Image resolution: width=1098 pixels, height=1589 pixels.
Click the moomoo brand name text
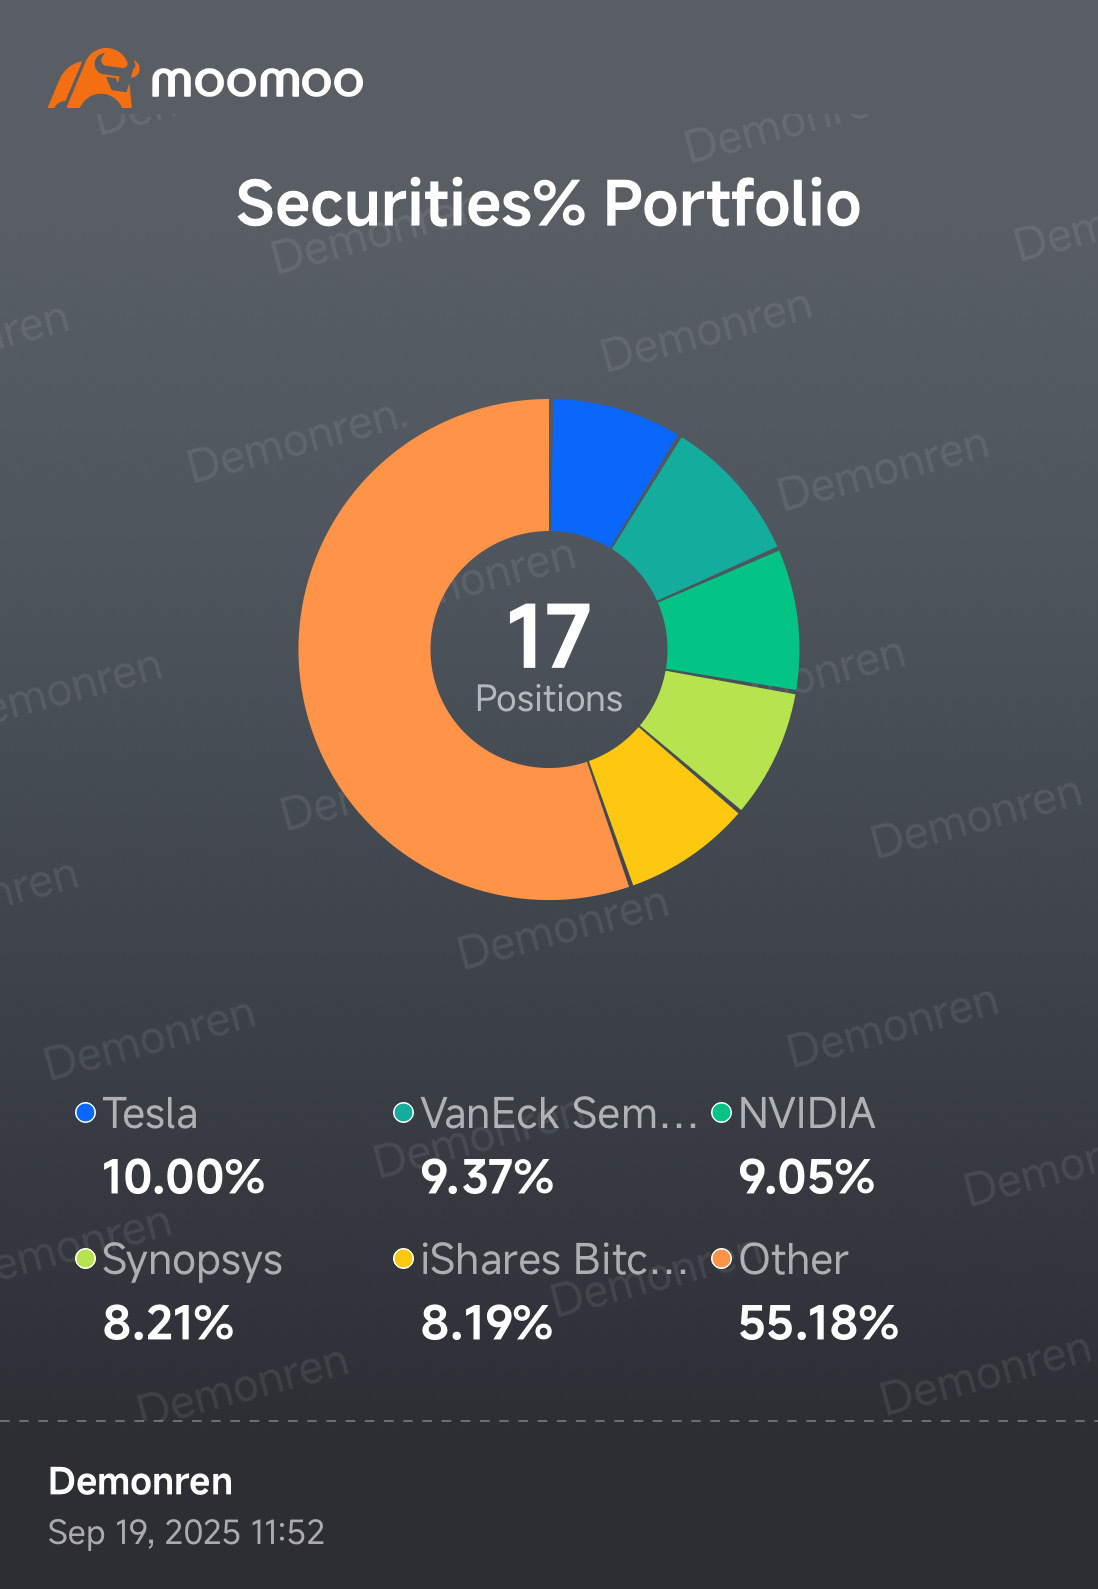(257, 81)
